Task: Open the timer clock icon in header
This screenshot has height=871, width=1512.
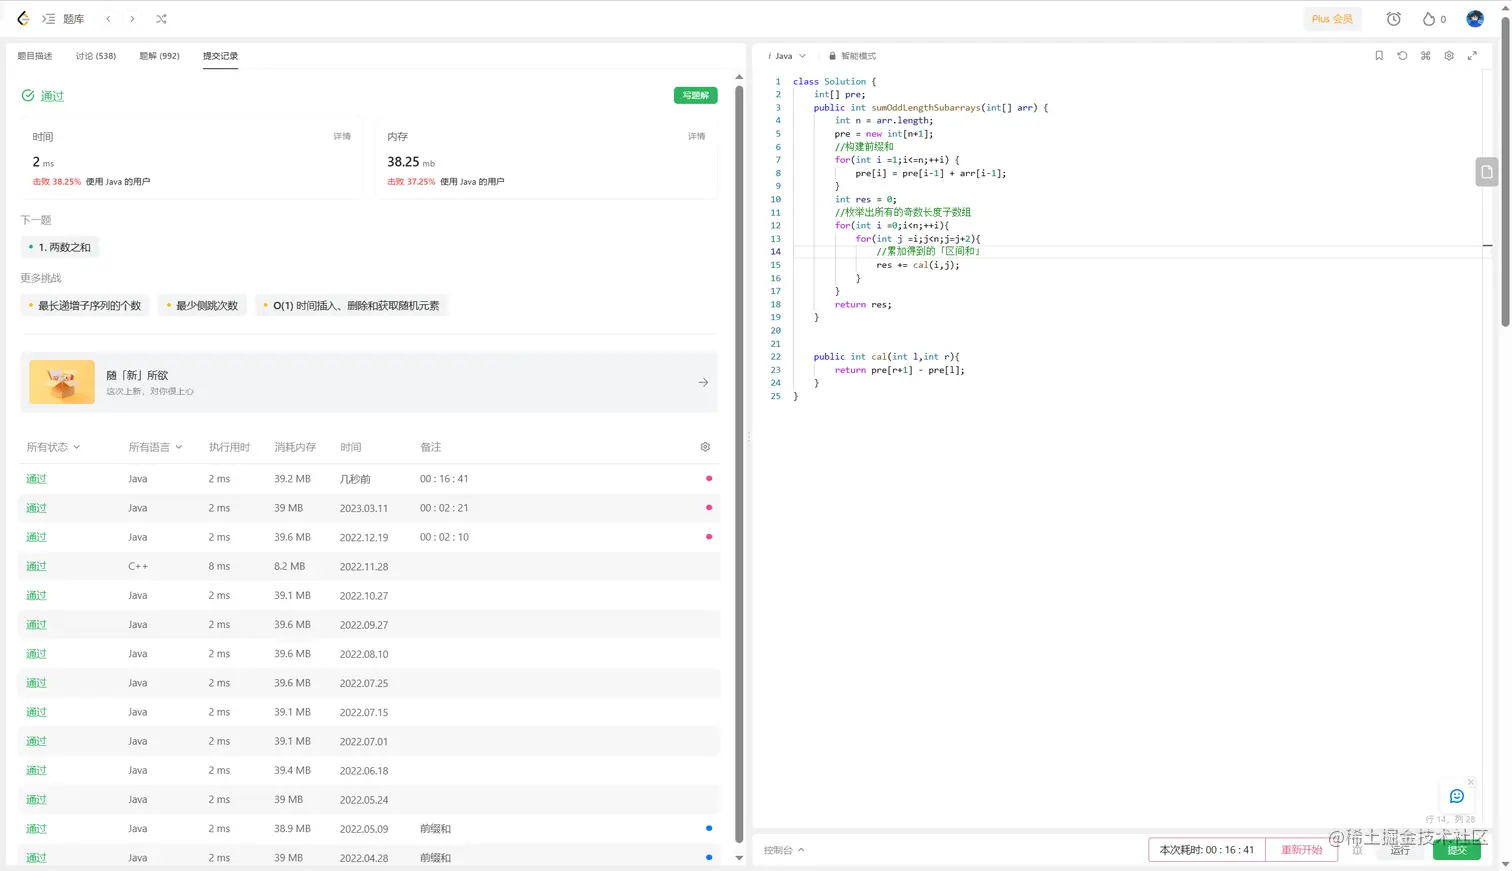Action: 1394,19
